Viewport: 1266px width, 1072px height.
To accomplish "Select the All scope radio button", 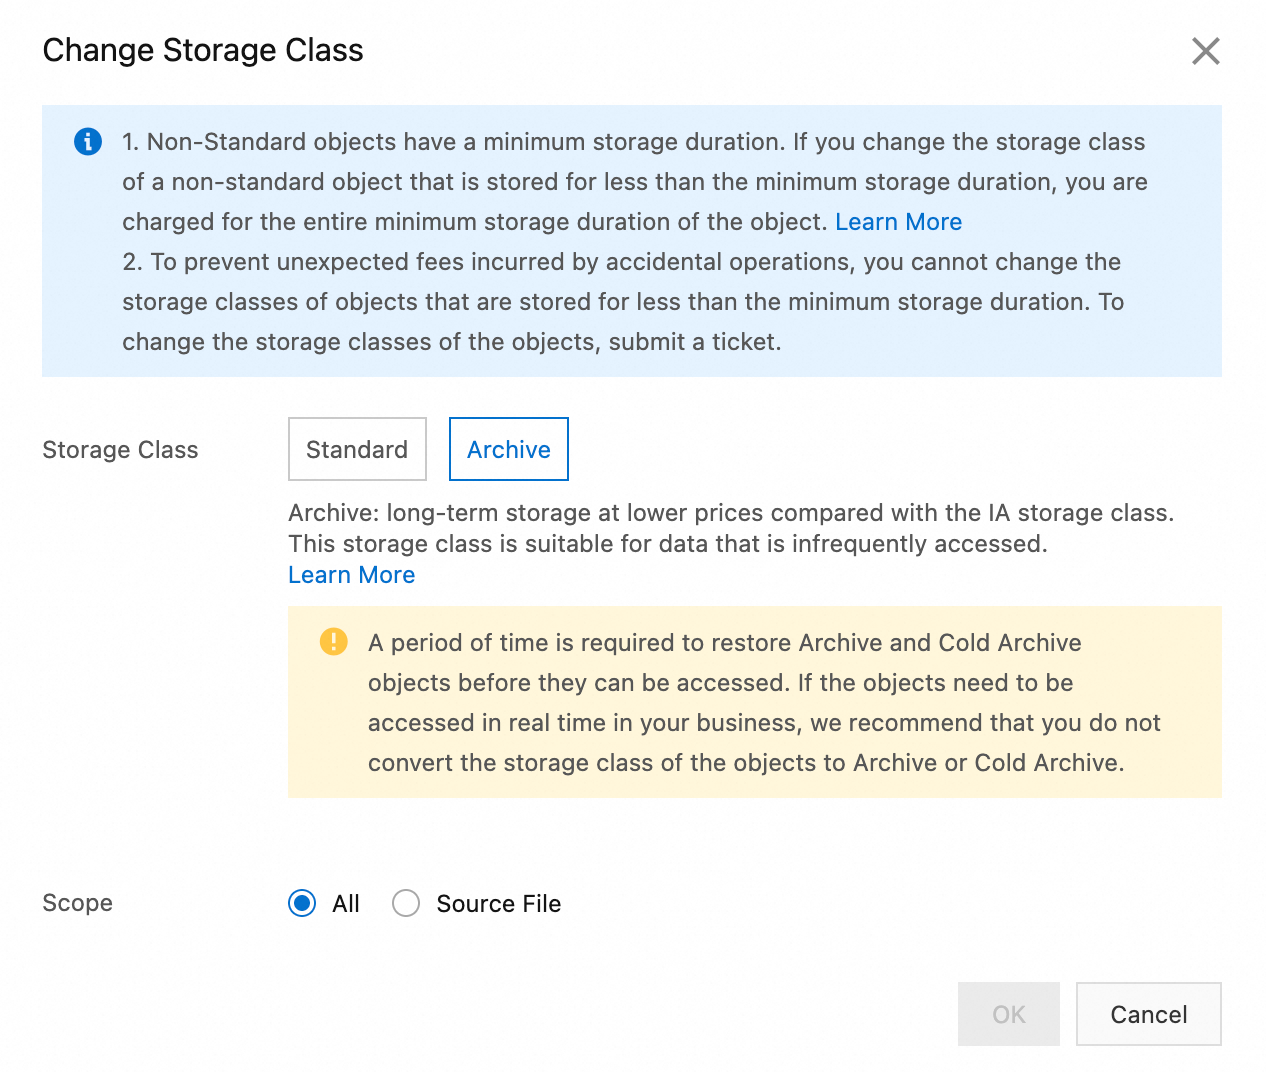I will click(x=302, y=903).
